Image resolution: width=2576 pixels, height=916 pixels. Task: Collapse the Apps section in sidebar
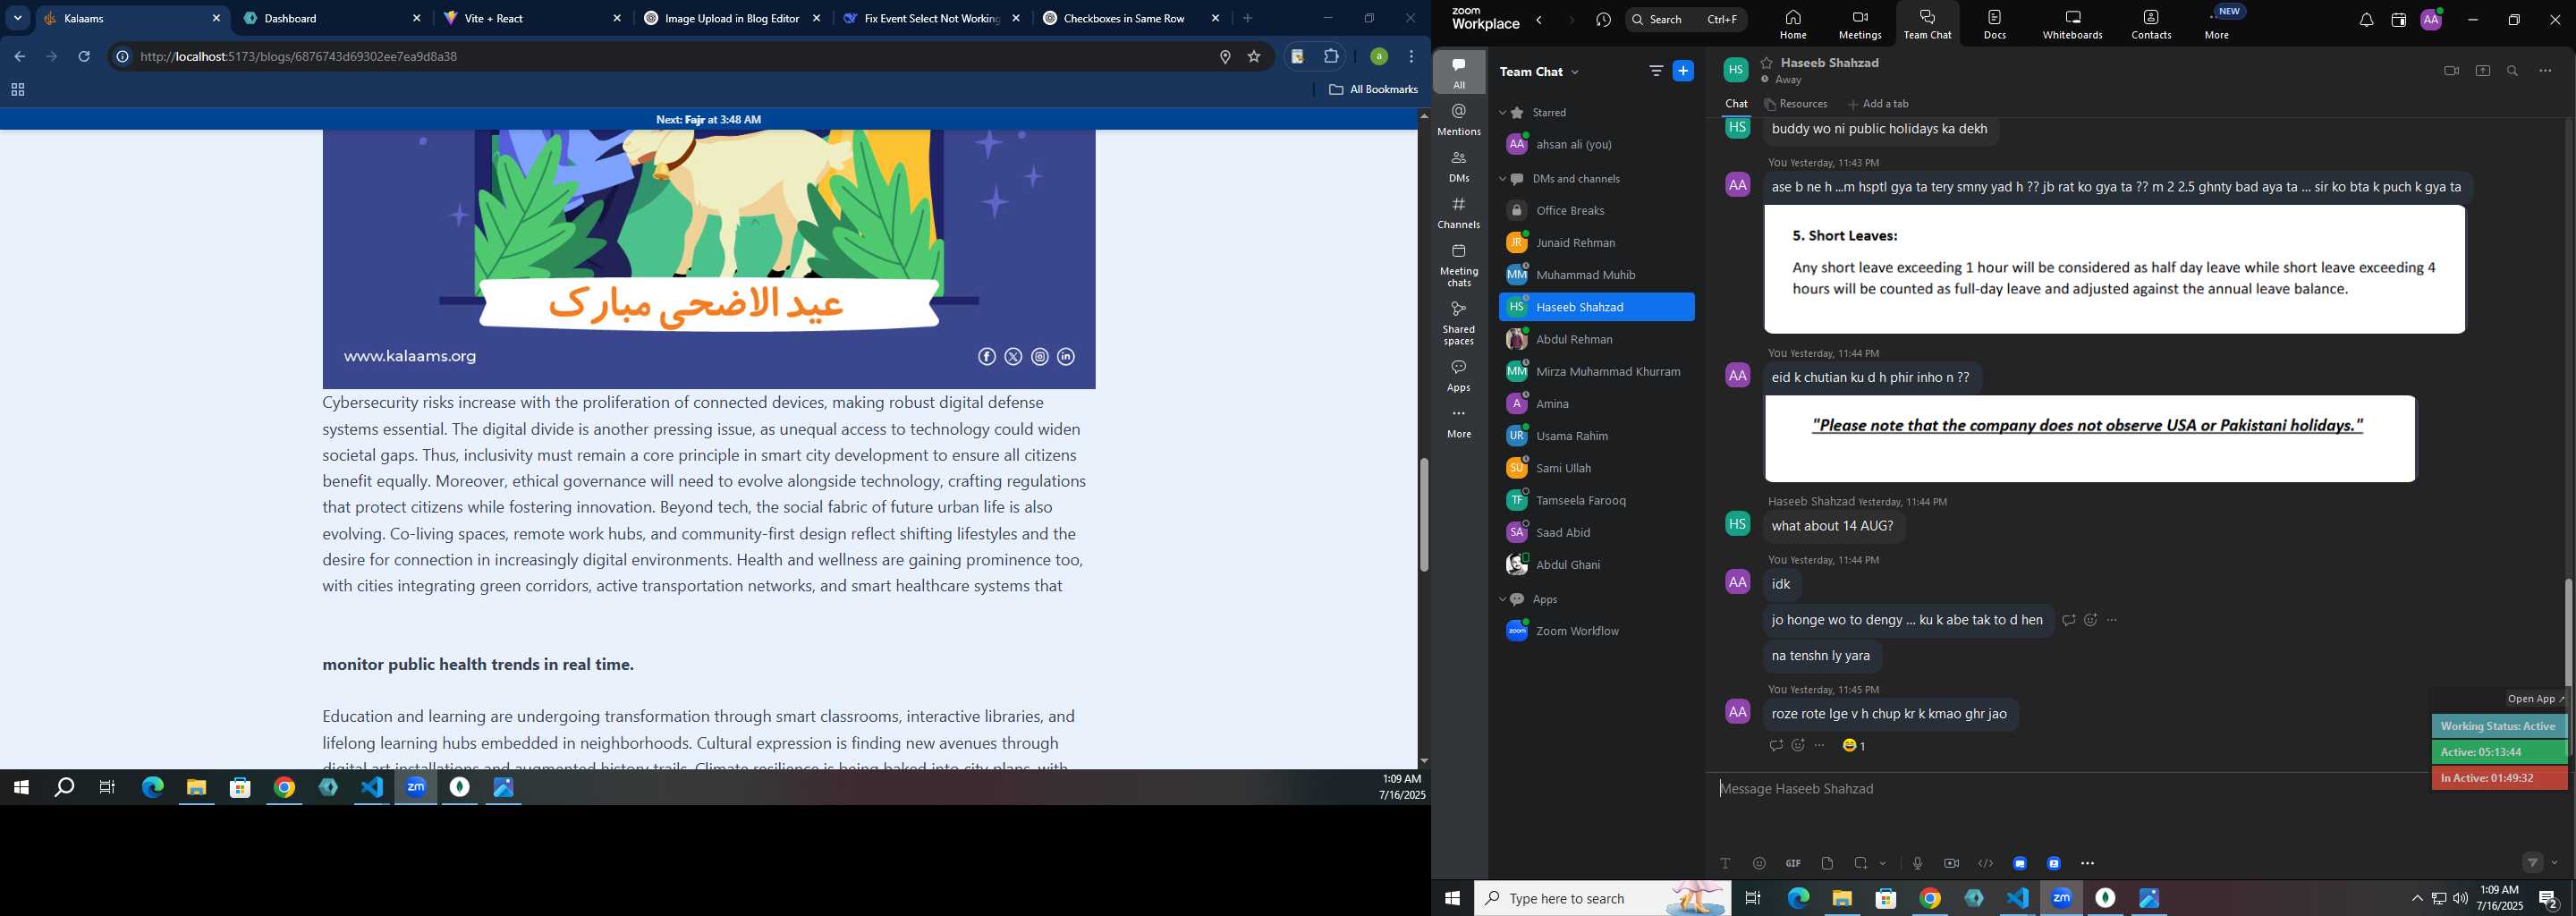point(1502,599)
